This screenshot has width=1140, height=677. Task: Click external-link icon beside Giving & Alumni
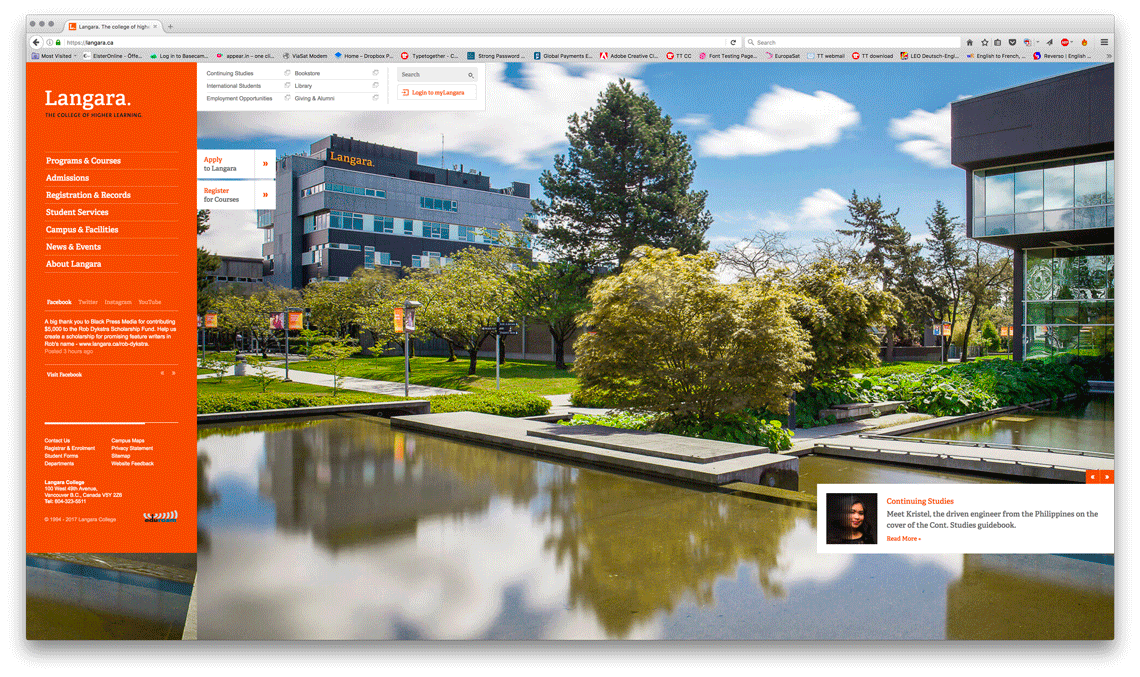pos(375,97)
